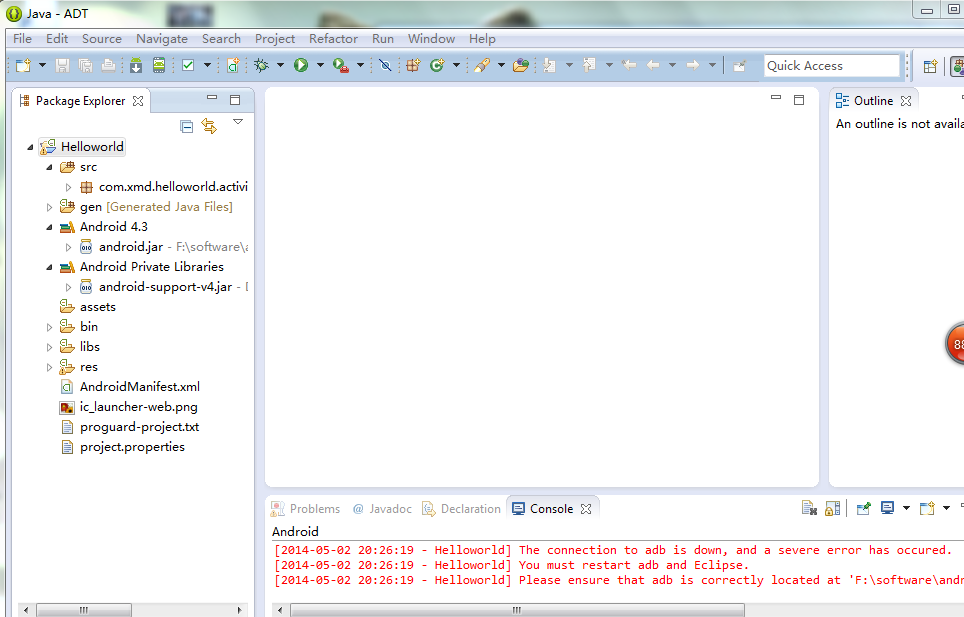
Task: Open the New wizard dropdown arrow
Action: coord(42,65)
